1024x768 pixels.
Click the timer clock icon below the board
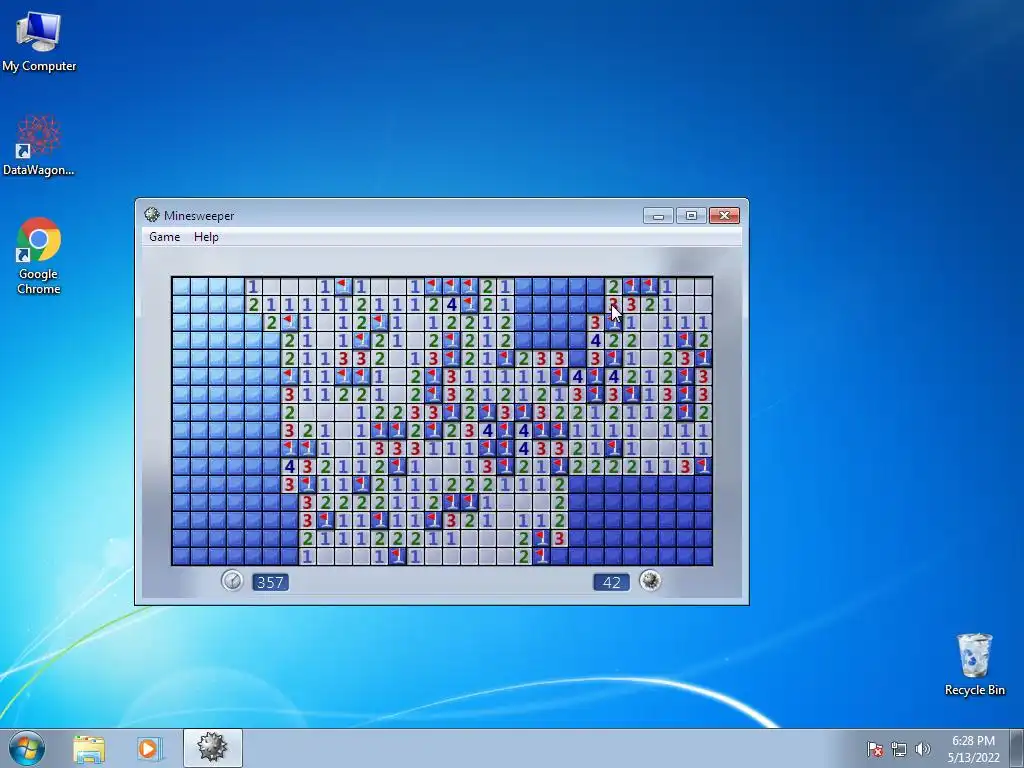[232, 581]
